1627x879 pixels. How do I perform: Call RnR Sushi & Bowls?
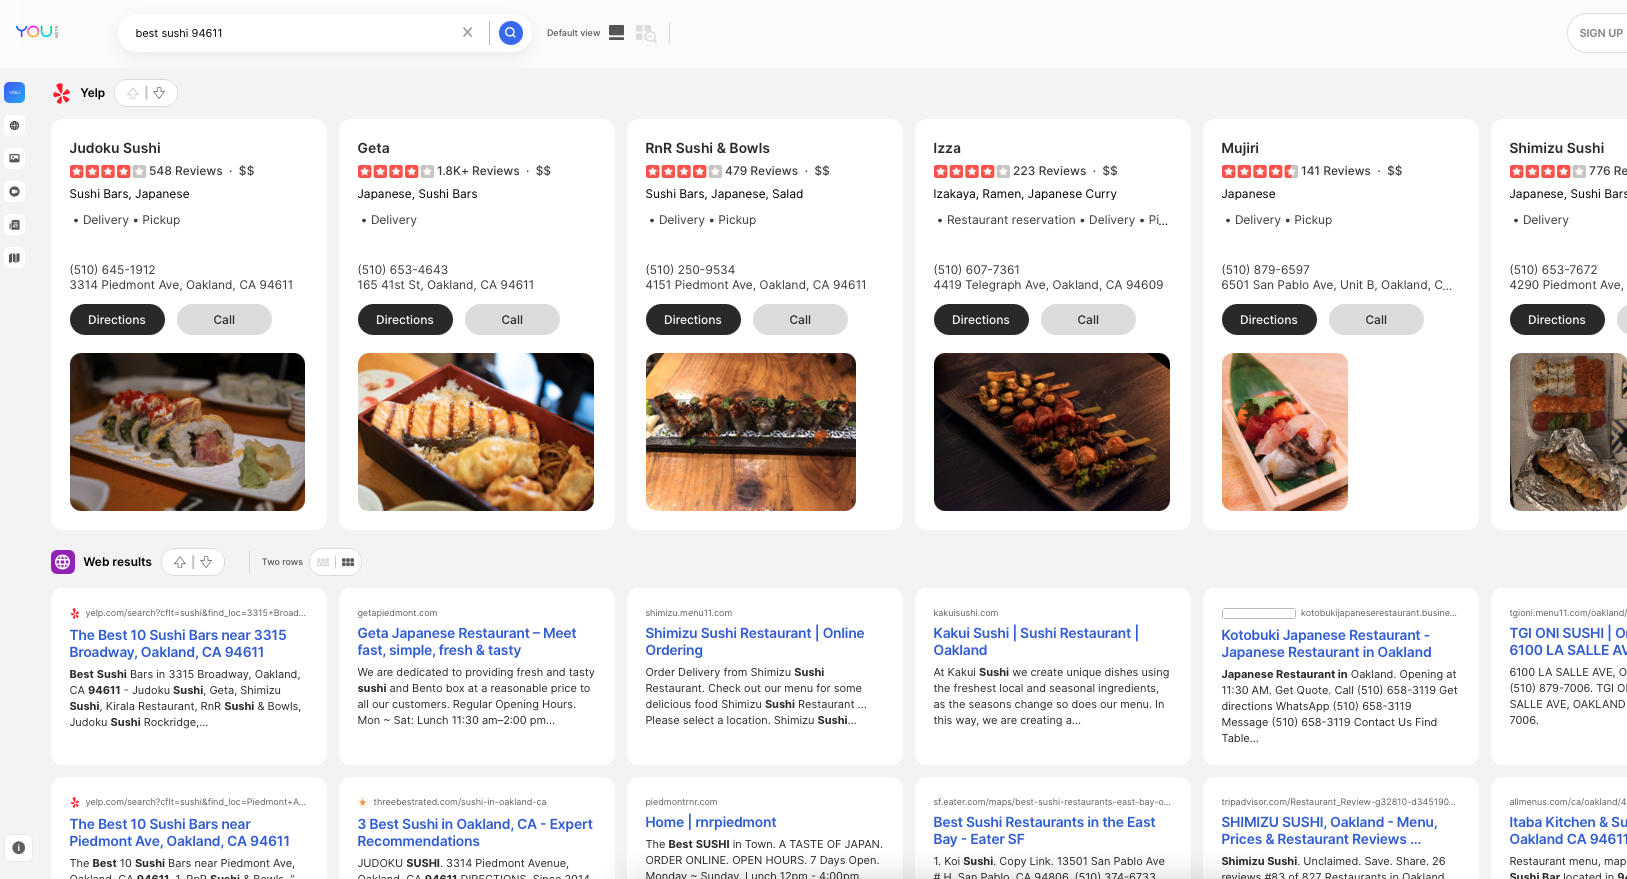pyautogui.click(x=800, y=320)
